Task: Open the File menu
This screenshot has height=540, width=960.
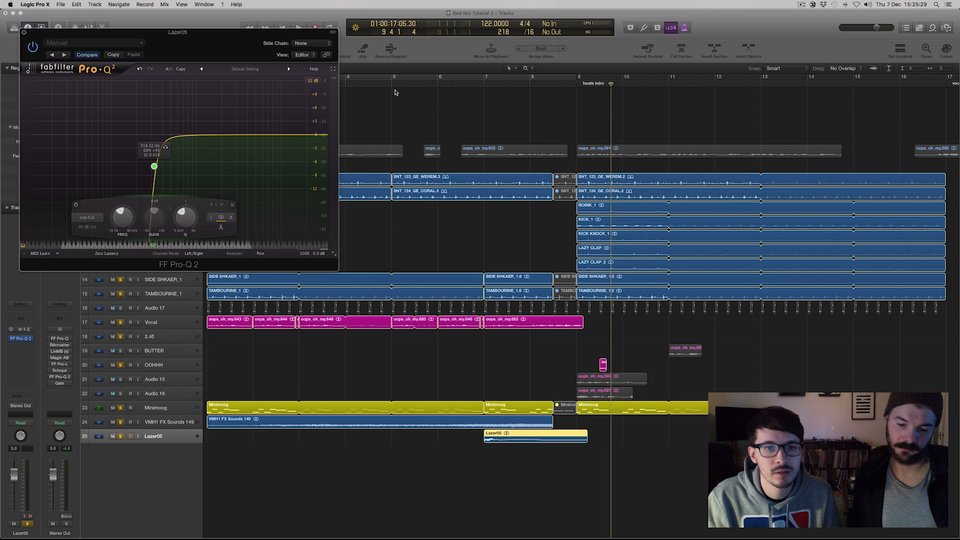Action: click(61, 4)
